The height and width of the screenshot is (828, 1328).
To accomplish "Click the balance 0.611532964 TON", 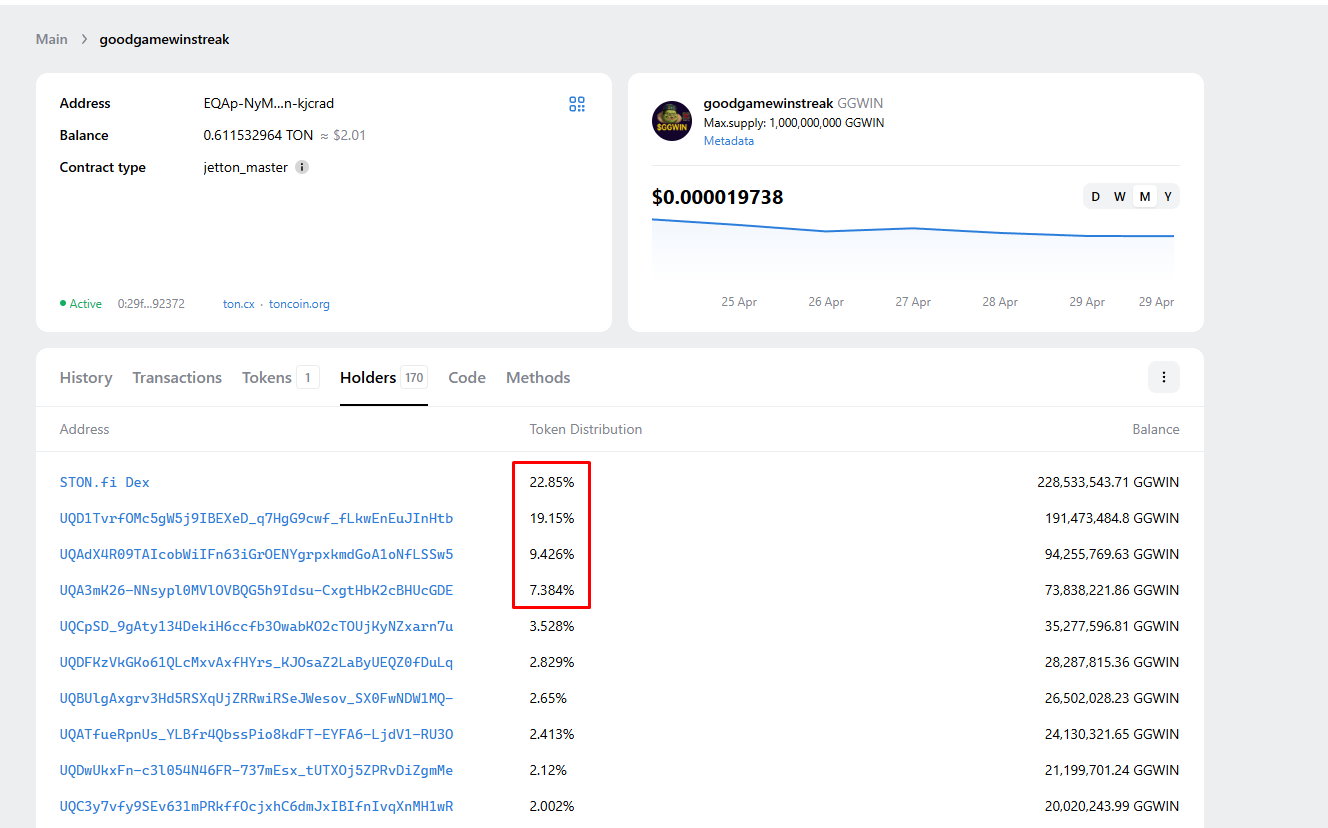I will pos(258,135).
